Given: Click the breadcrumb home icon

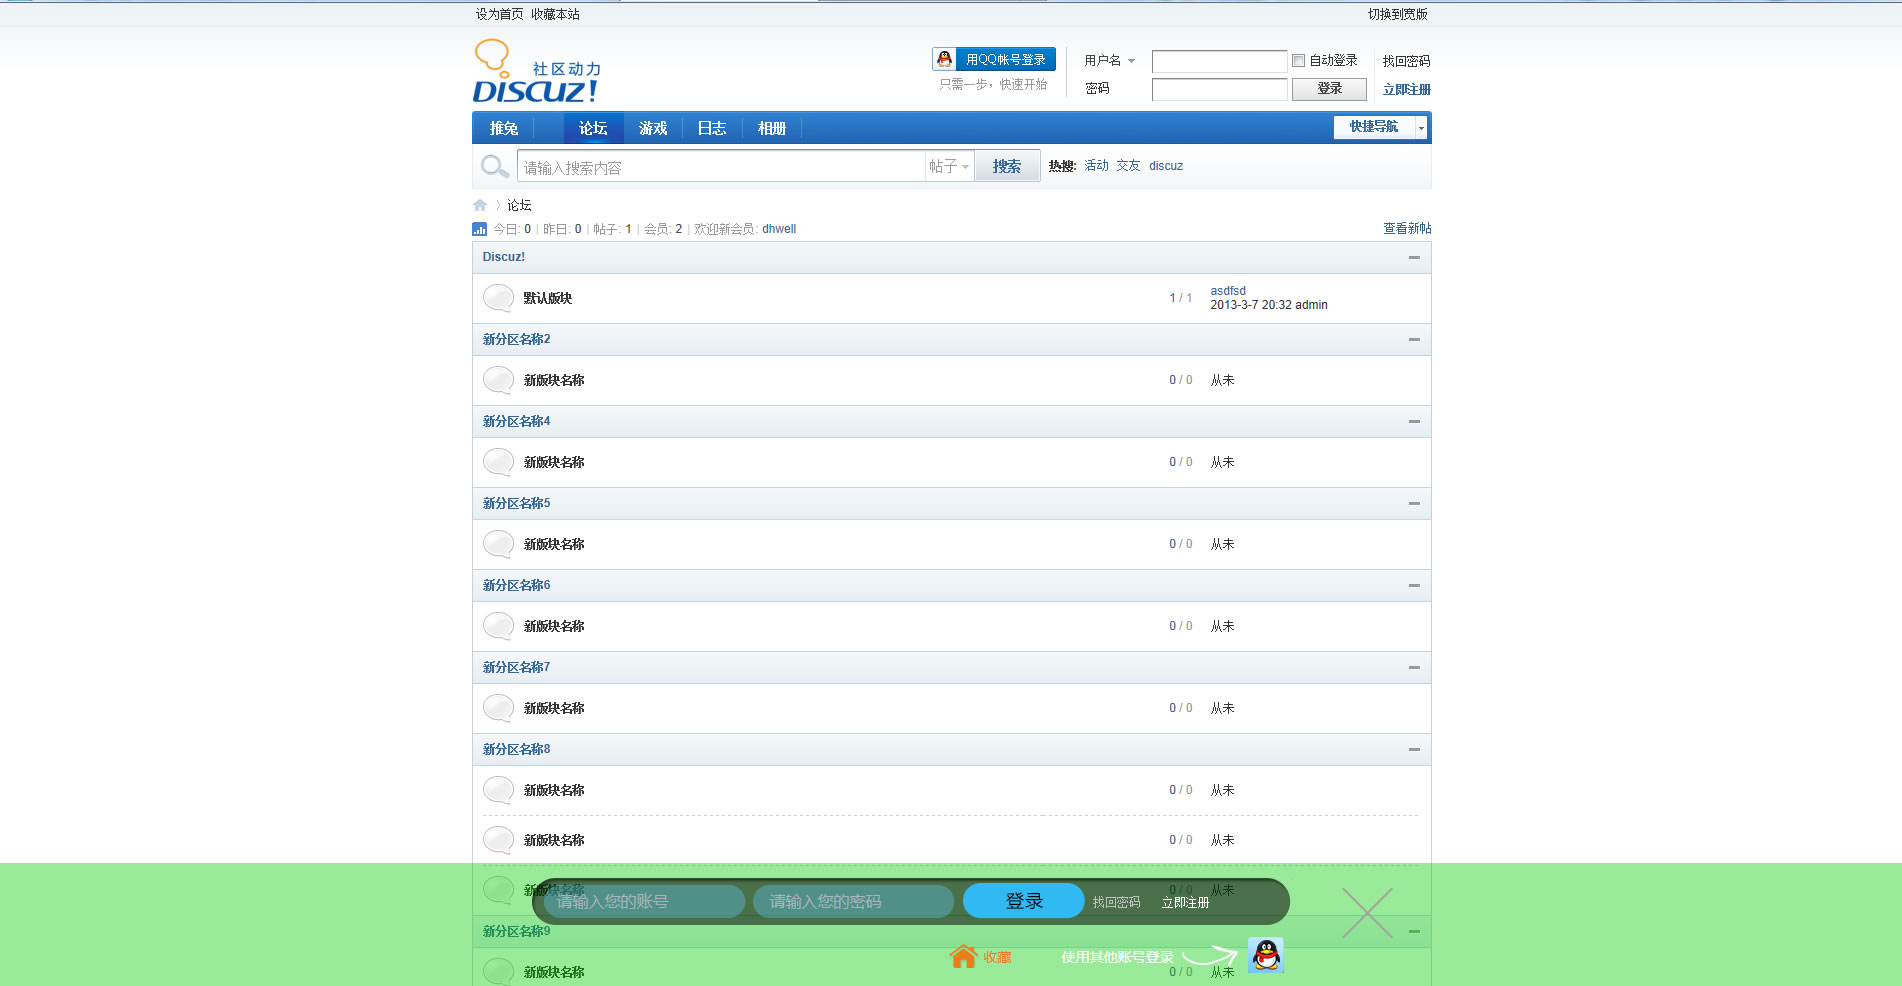Looking at the screenshot, I should tap(480, 205).
